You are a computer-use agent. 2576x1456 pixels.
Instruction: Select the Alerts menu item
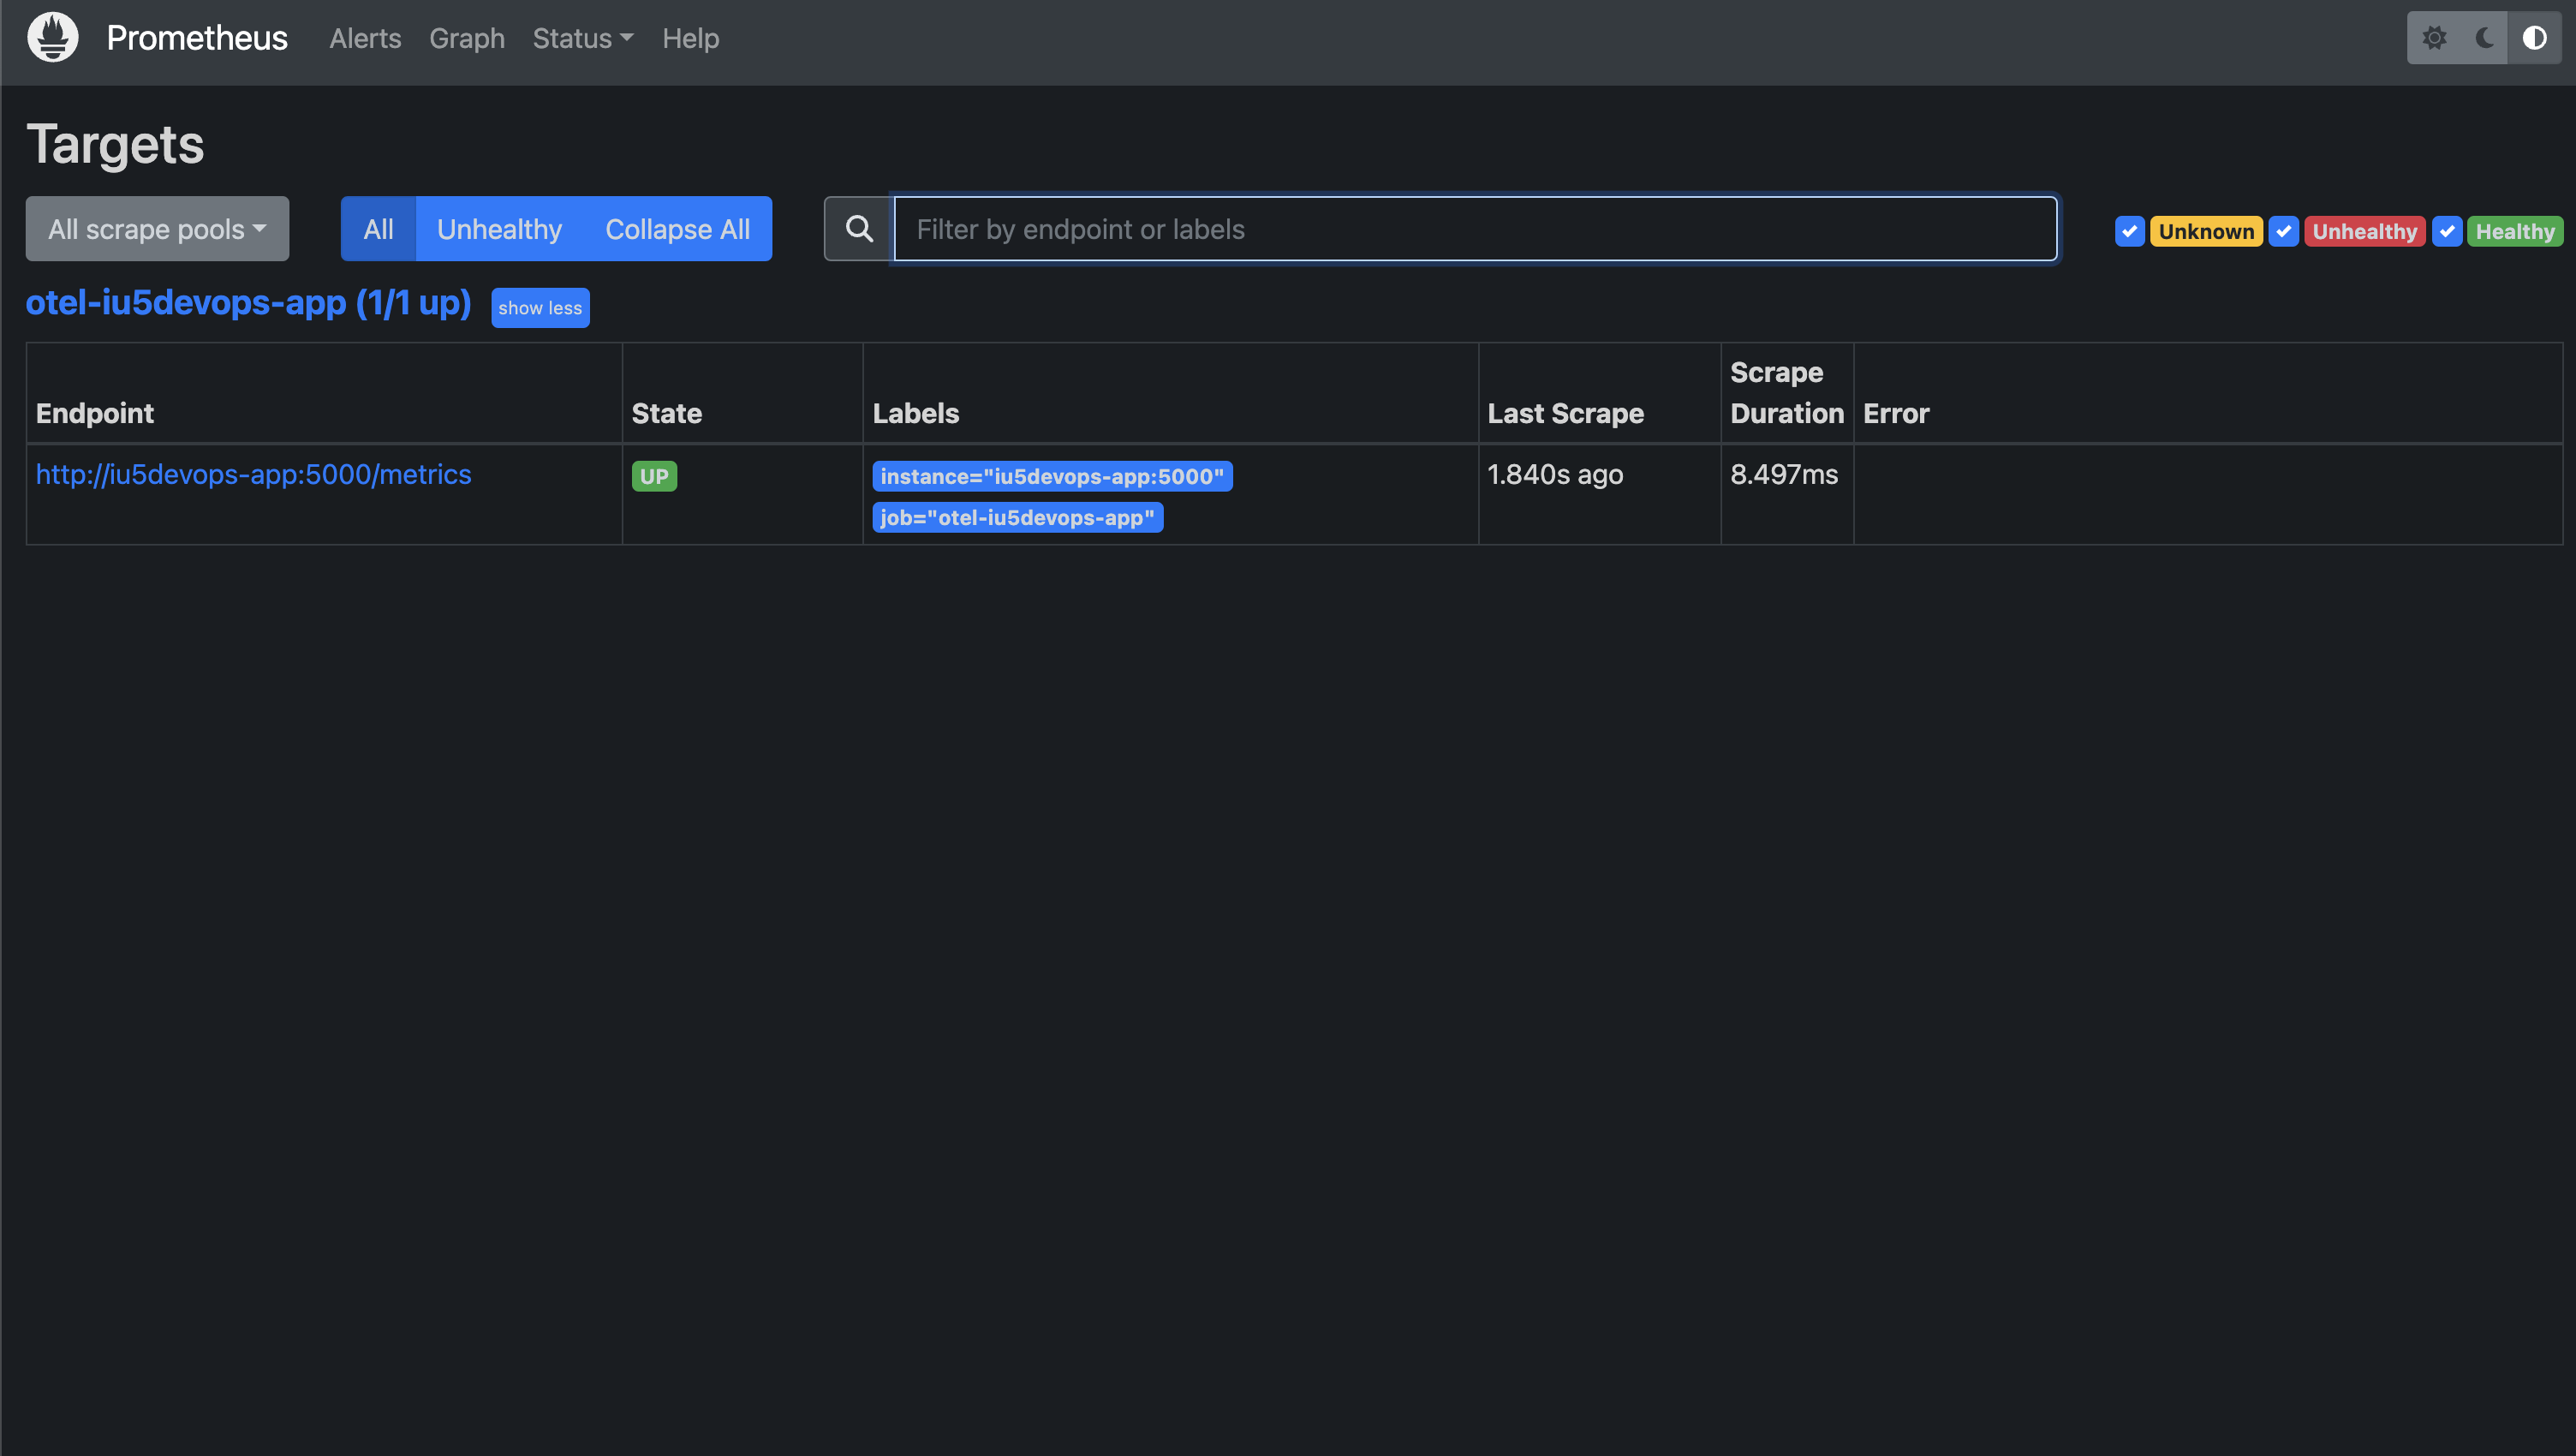click(x=365, y=35)
